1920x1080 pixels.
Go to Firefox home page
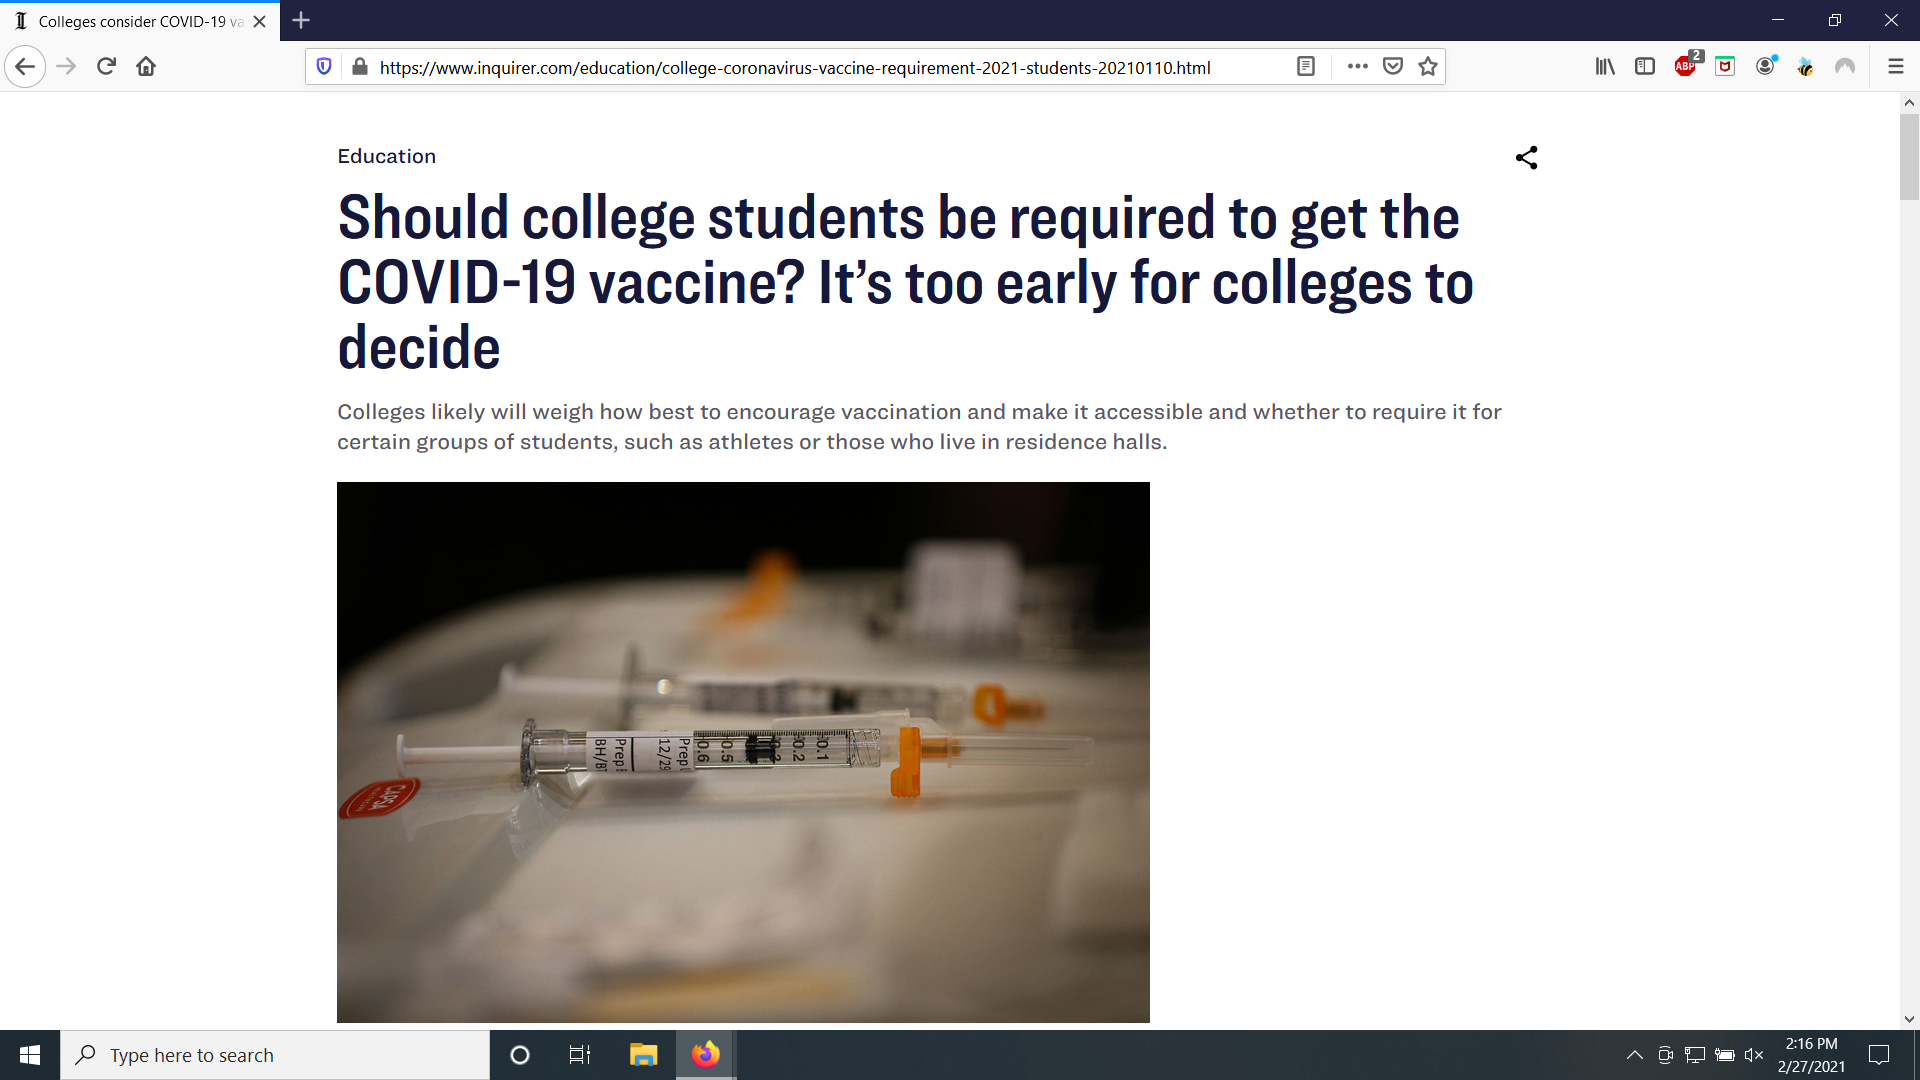[146, 66]
